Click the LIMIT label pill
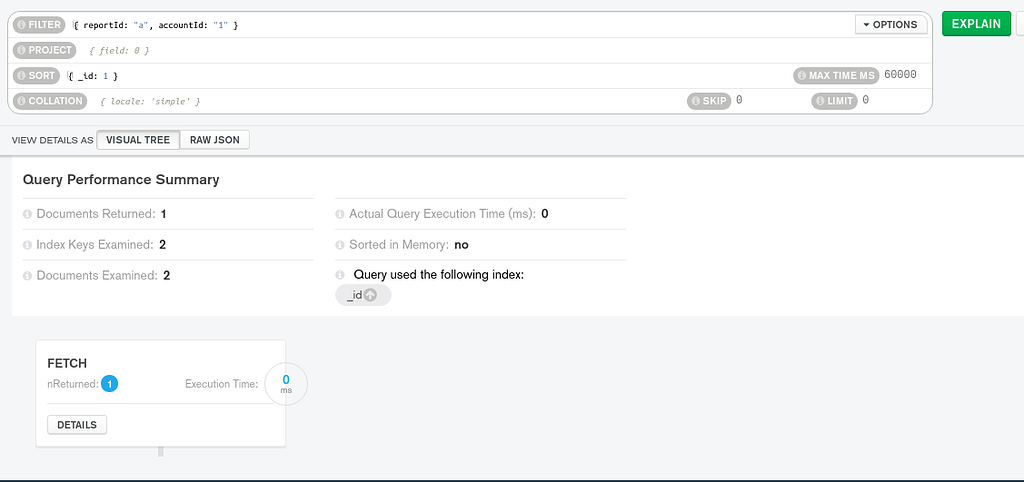This screenshot has height=482, width=1024. tap(835, 101)
